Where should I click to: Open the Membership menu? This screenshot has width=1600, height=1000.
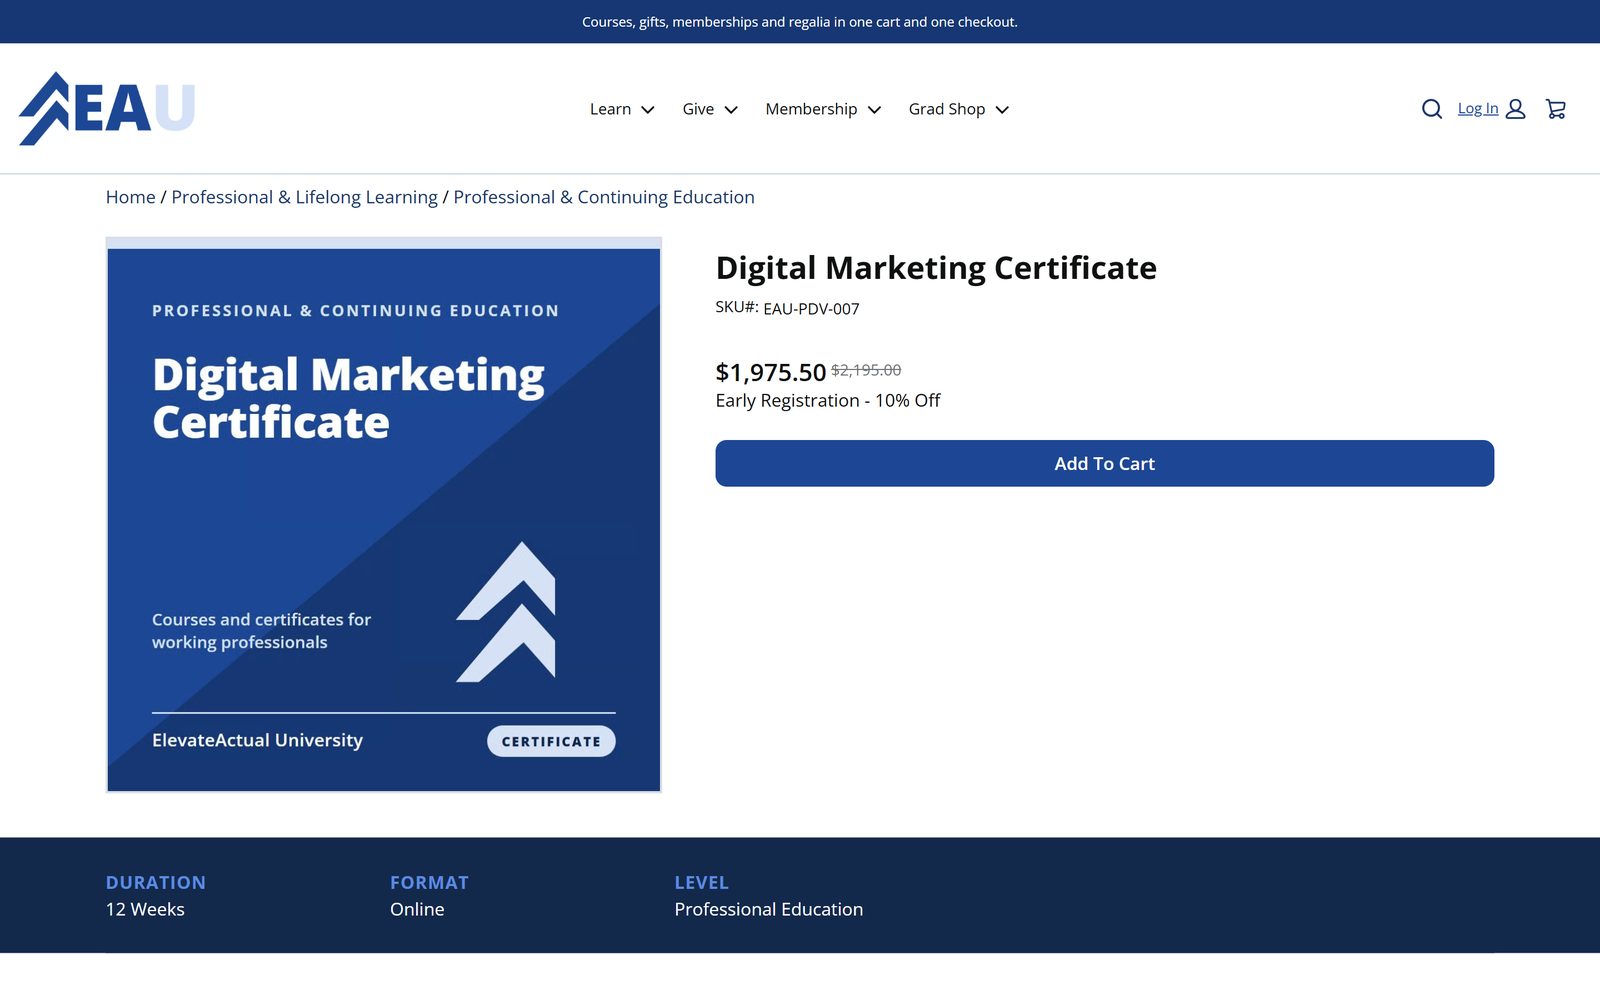823,109
